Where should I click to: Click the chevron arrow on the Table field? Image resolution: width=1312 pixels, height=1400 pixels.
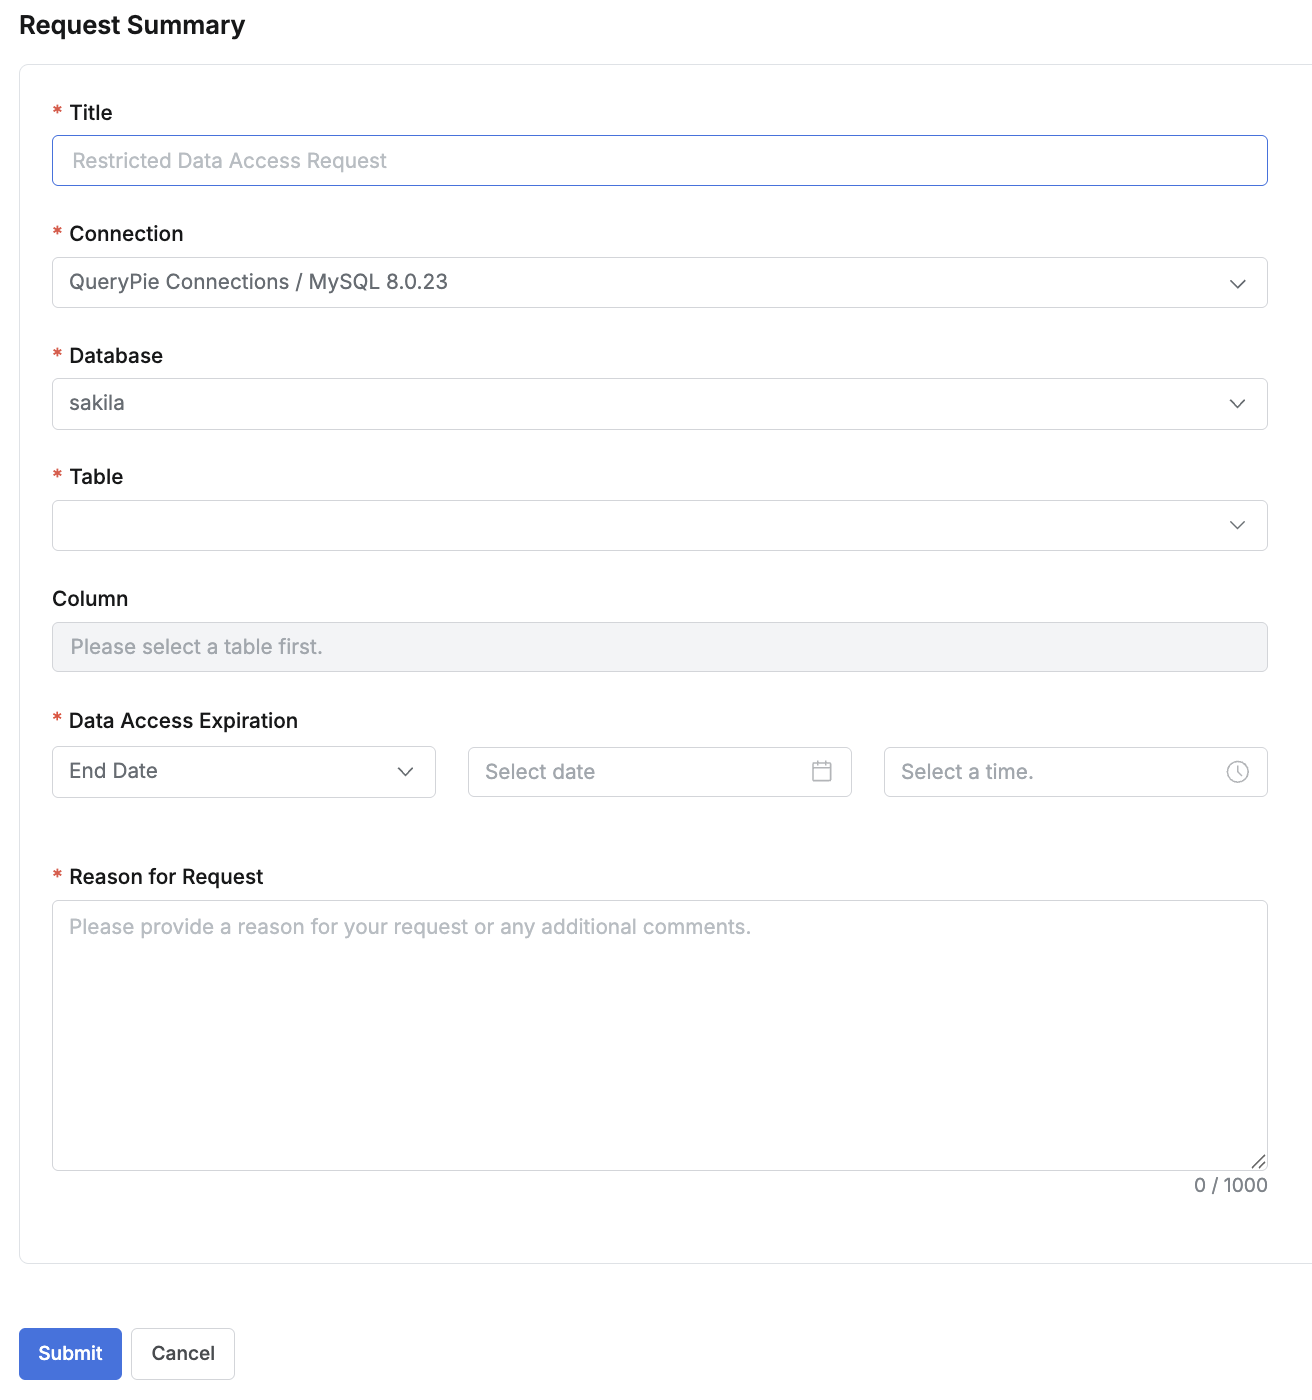click(1237, 525)
